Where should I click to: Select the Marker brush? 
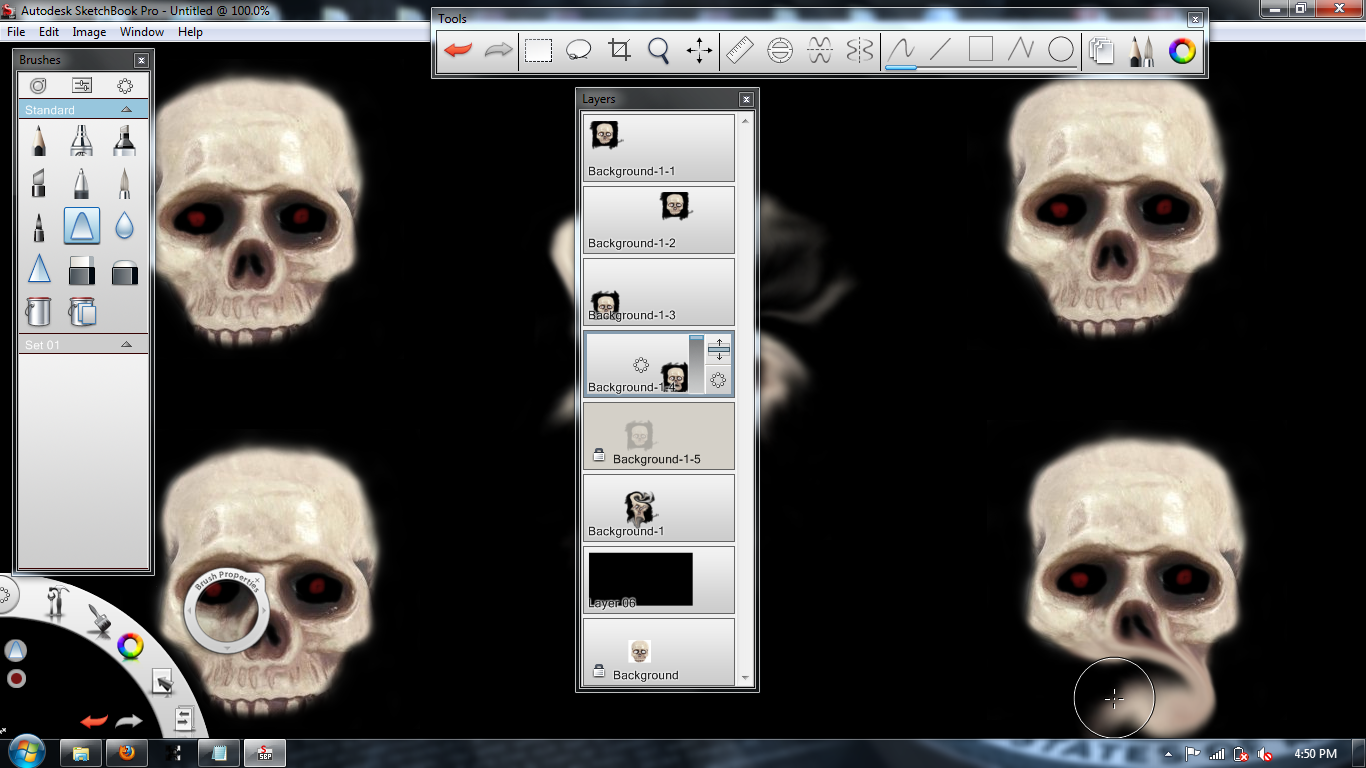point(124,140)
